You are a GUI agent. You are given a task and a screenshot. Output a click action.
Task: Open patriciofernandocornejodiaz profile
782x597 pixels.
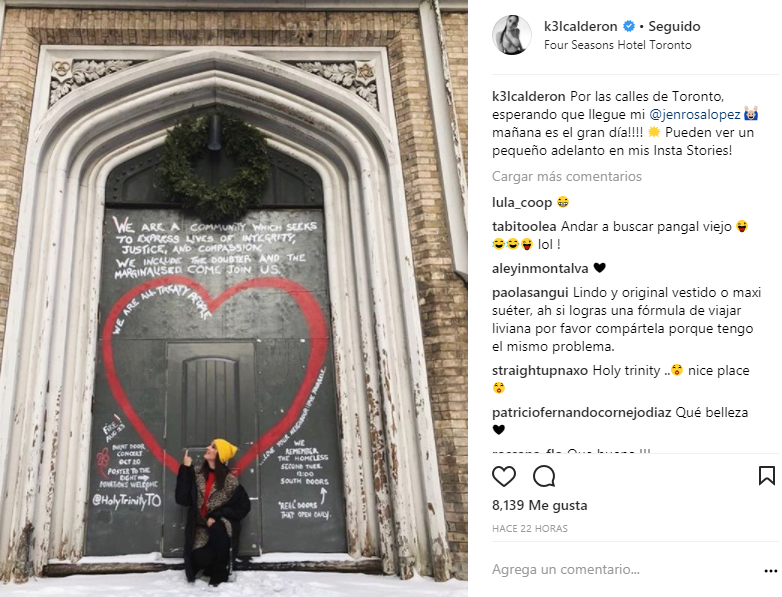582,413
